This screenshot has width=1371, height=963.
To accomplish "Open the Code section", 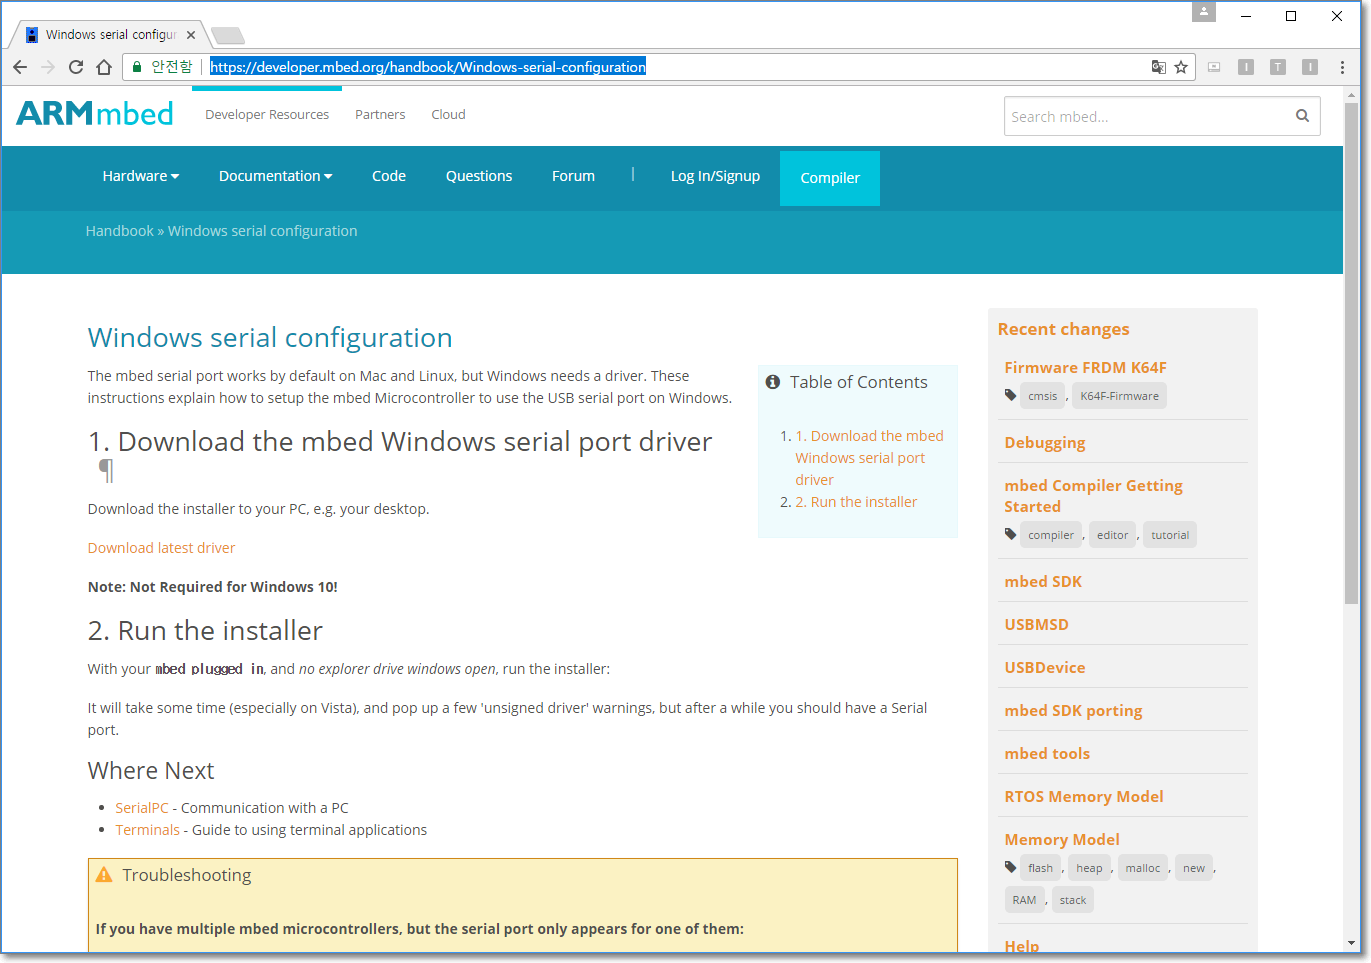I will [389, 176].
